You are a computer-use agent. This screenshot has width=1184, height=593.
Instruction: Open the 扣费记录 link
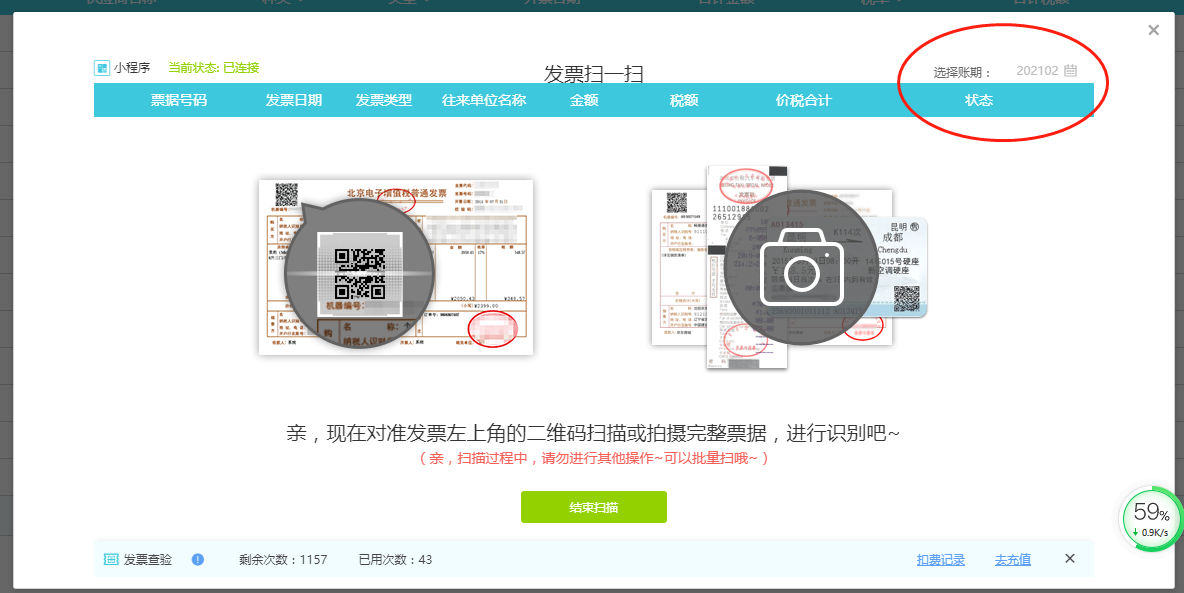[941, 560]
